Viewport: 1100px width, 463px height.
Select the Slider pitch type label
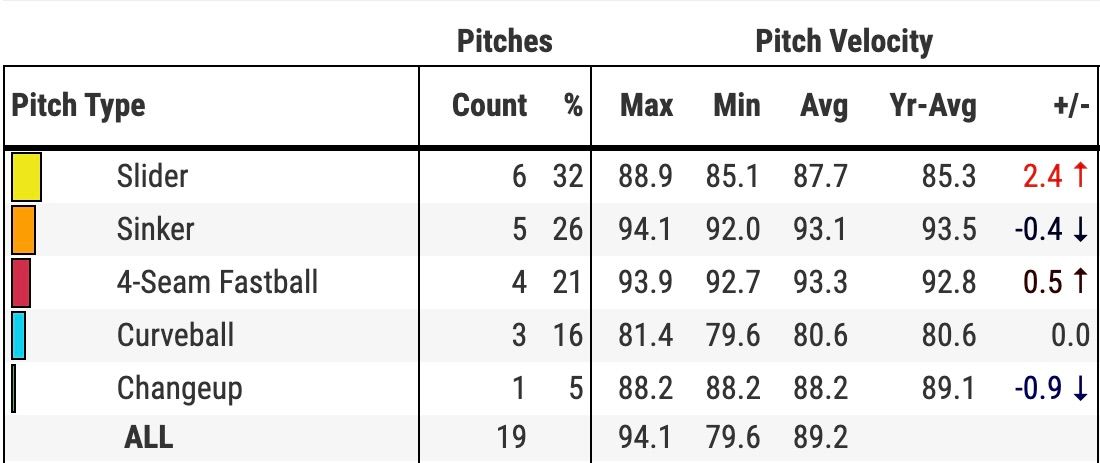click(x=152, y=176)
